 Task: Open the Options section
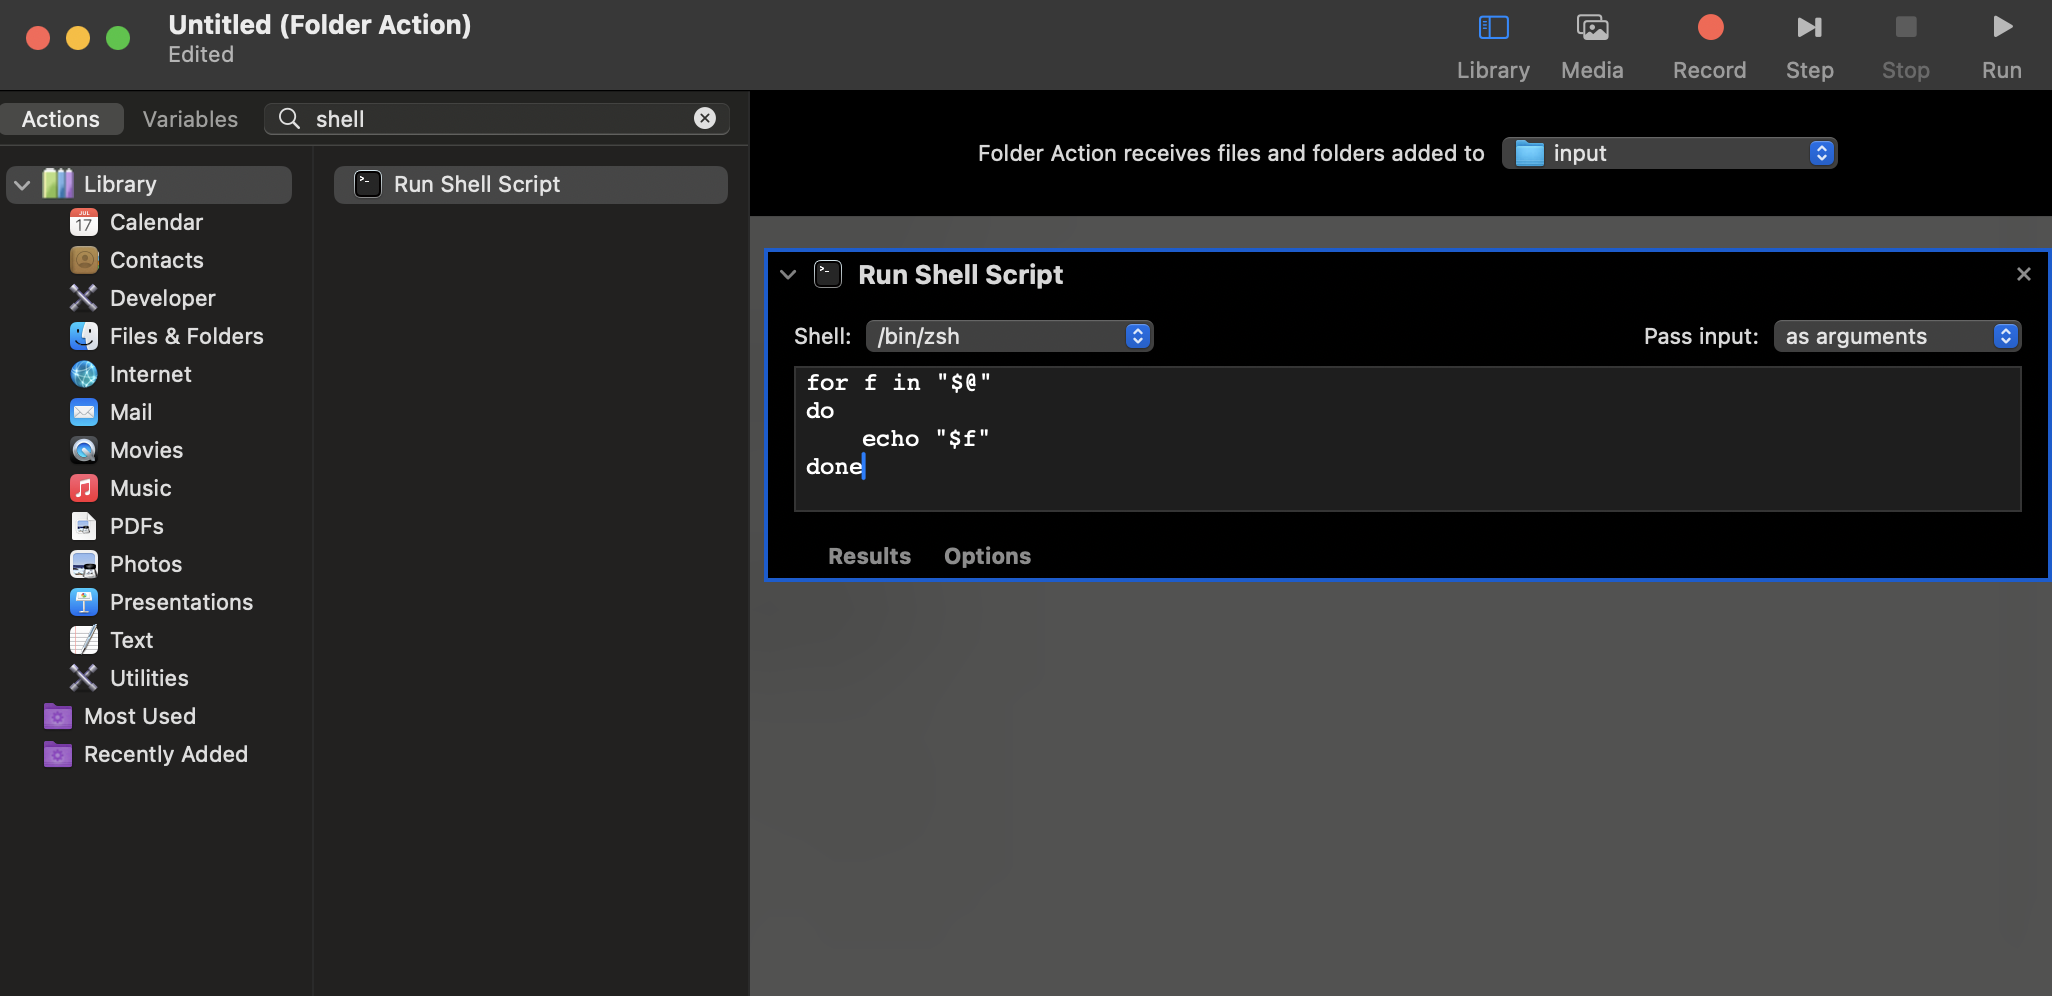(987, 556)
